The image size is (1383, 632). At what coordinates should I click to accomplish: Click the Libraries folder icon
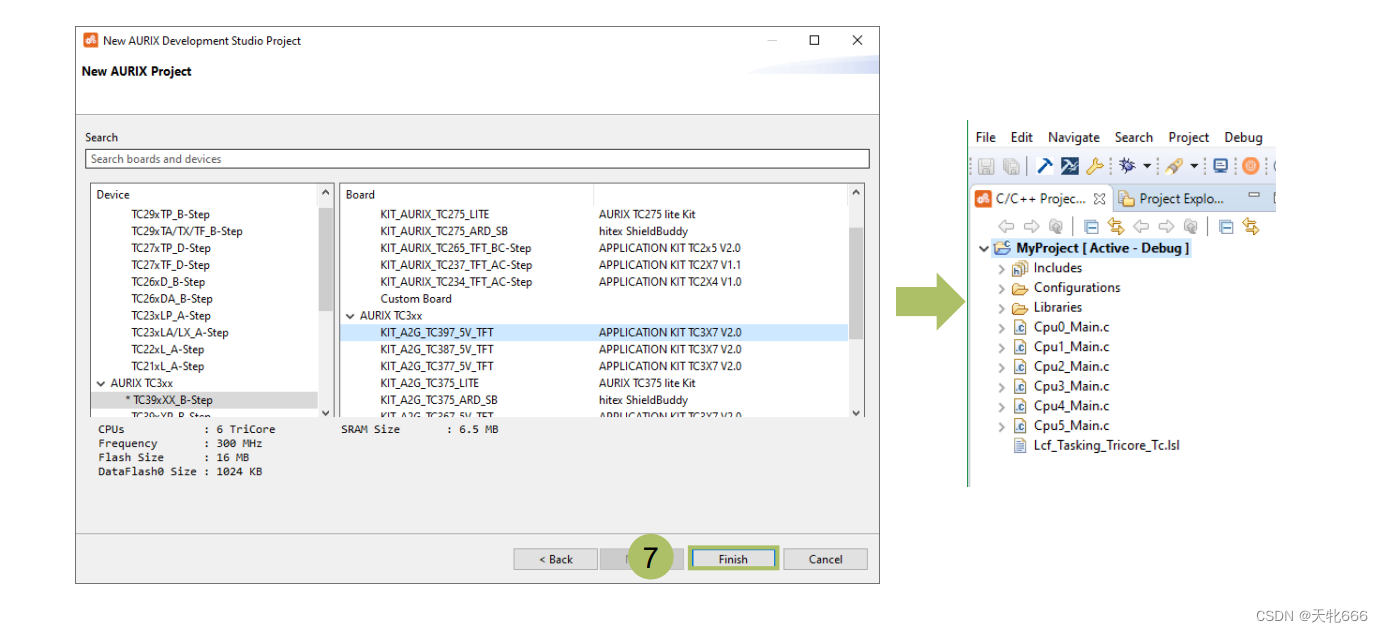tap(1020, 308)
